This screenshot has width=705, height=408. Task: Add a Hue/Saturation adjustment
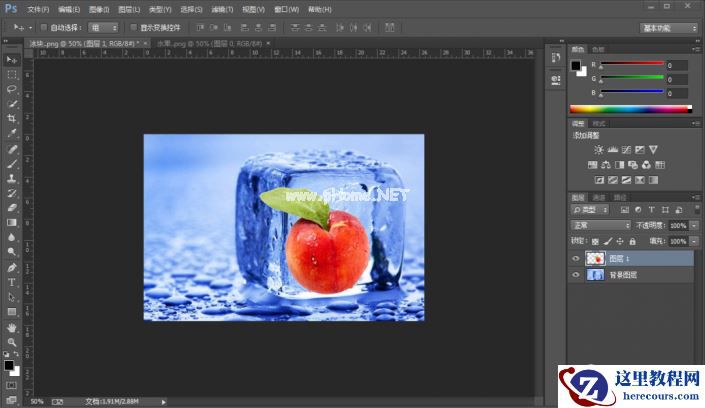(592, 165)
